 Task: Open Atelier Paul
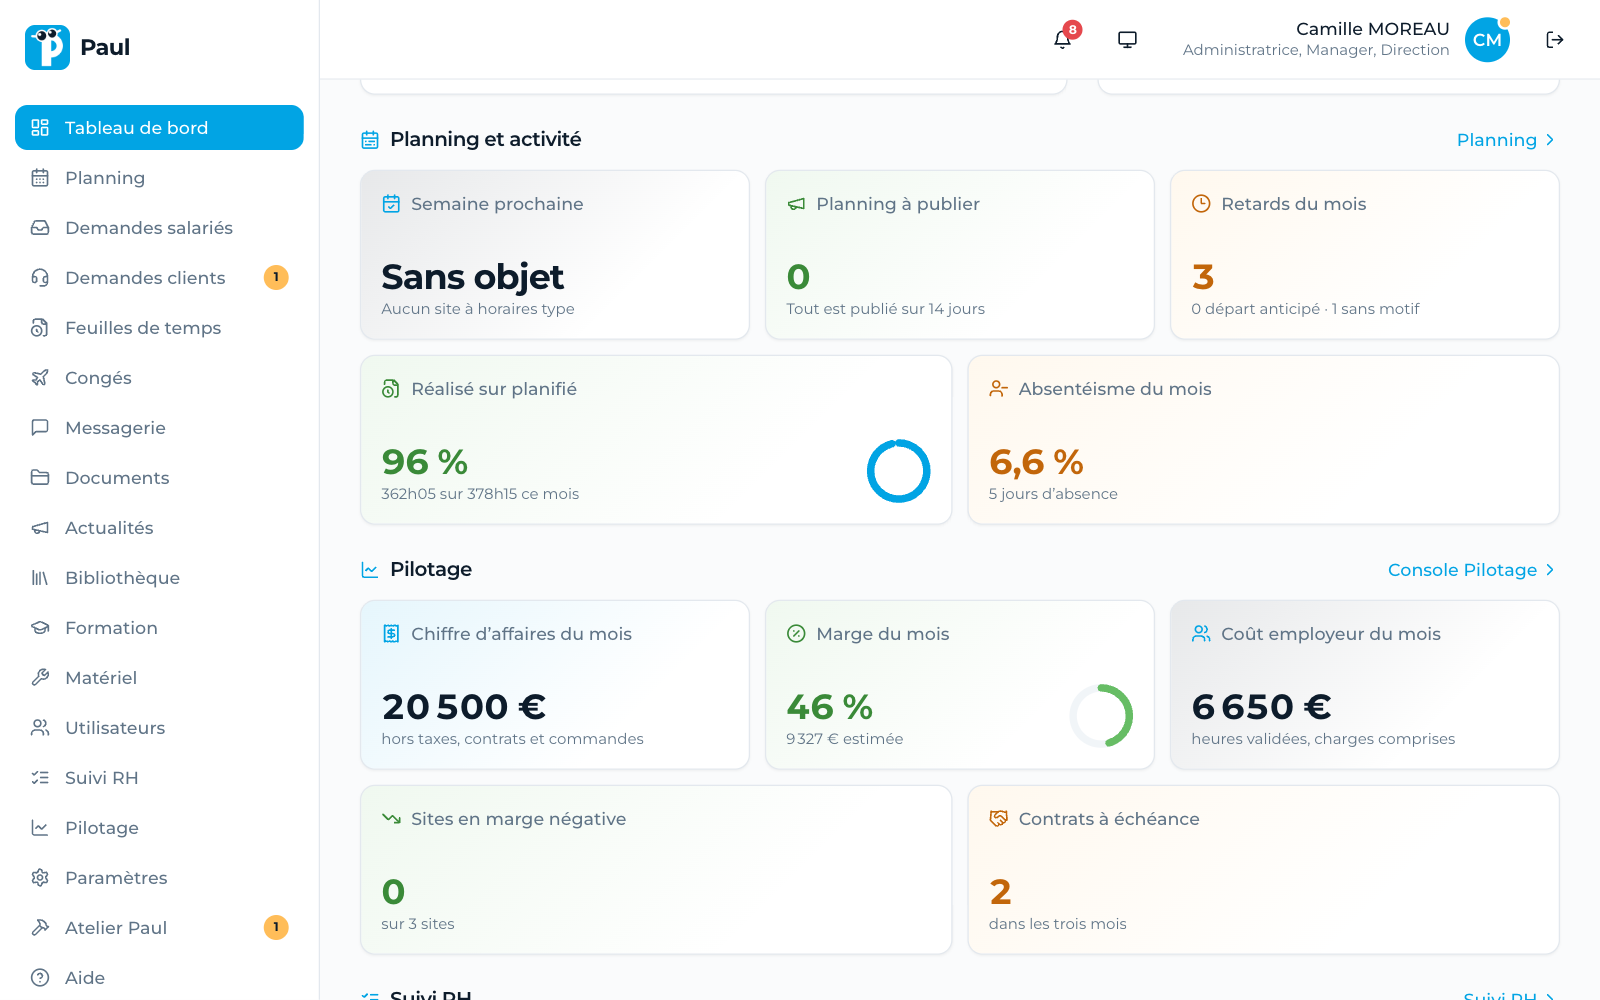coord(159,928)
